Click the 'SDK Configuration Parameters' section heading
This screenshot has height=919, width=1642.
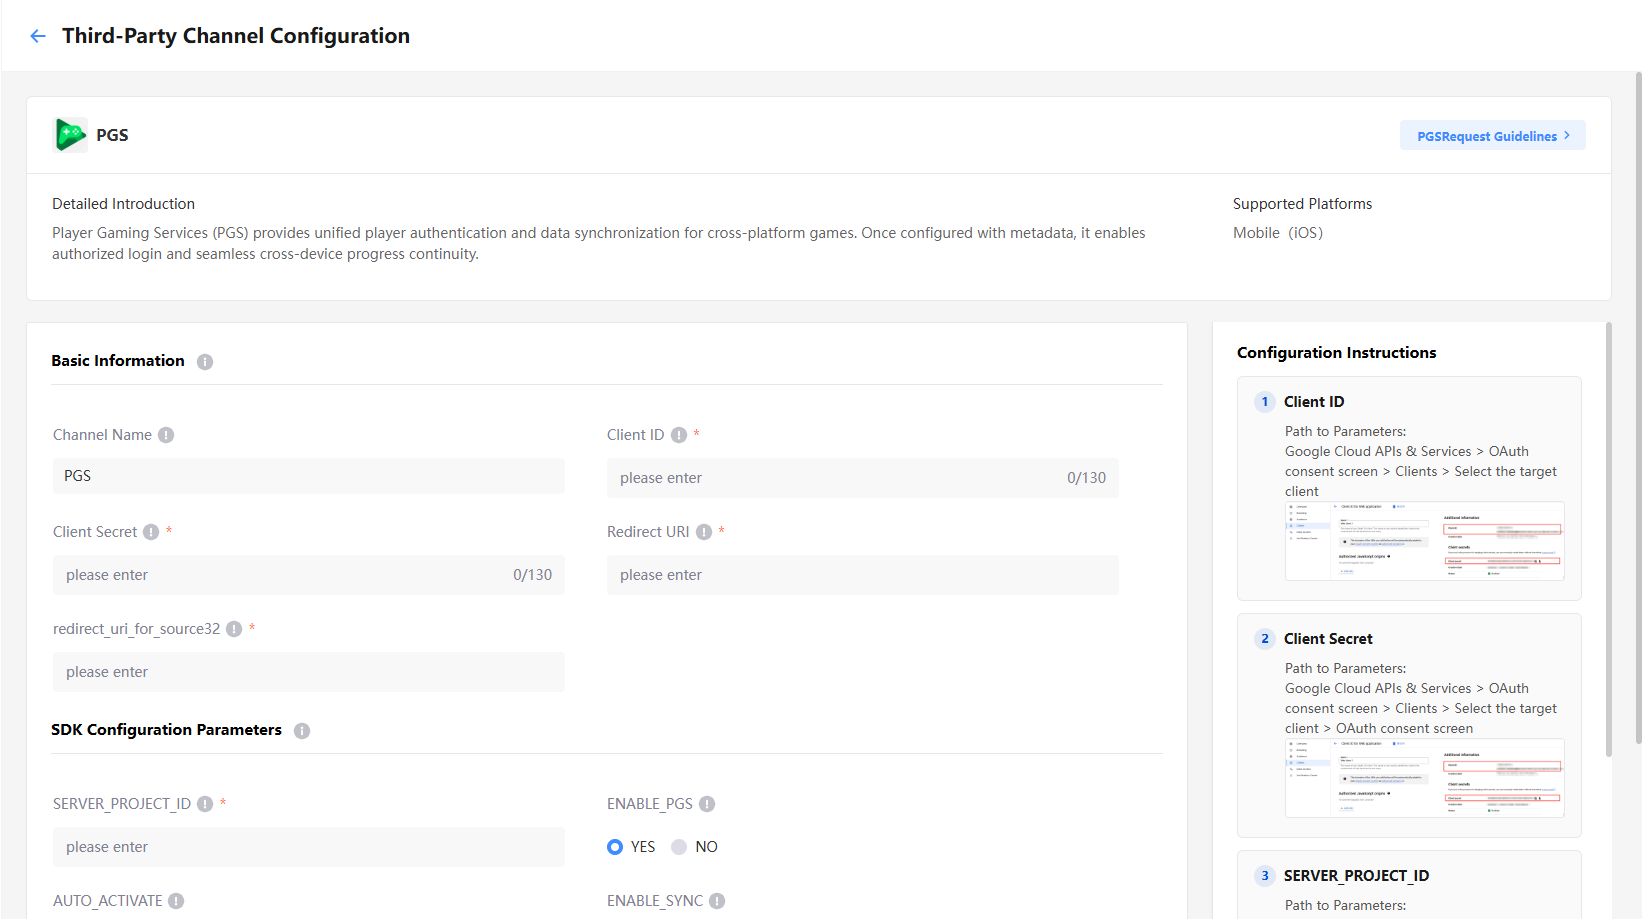[166, 730]
